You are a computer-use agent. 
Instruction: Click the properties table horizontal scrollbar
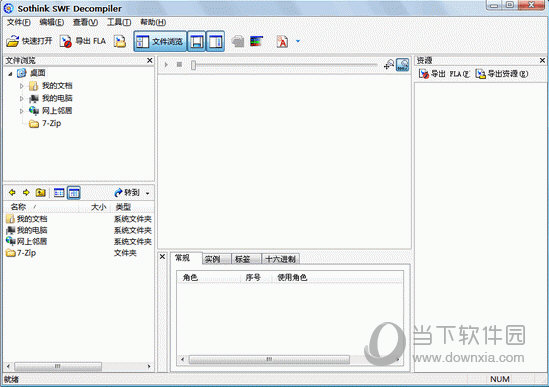[x=269, y=360]
